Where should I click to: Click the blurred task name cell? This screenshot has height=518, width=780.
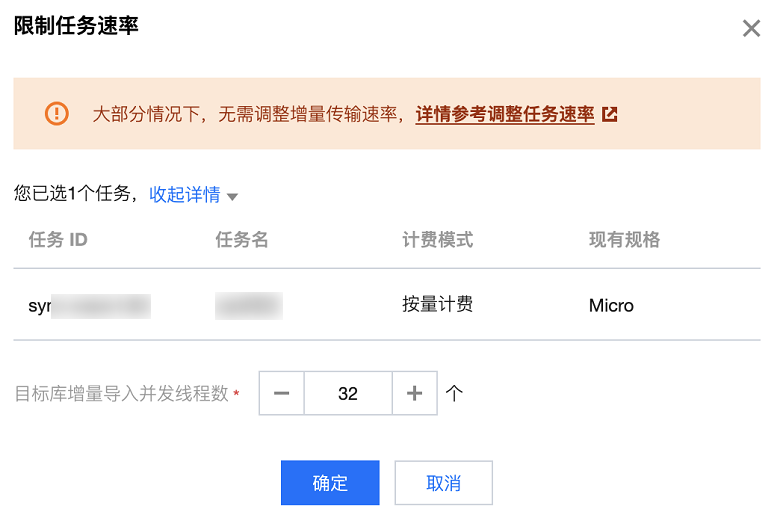coord(248,305)
